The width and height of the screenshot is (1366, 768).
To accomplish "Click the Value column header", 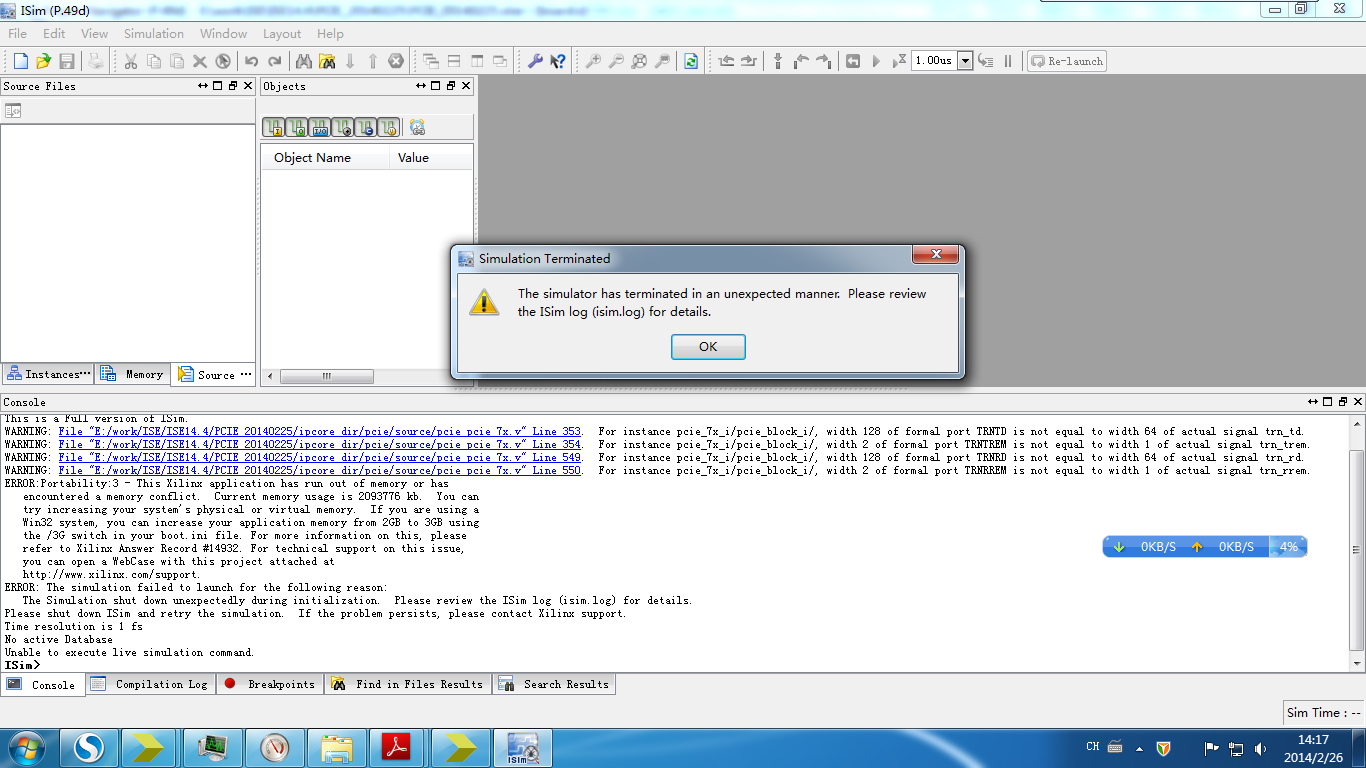I will [x=431, y=158].
